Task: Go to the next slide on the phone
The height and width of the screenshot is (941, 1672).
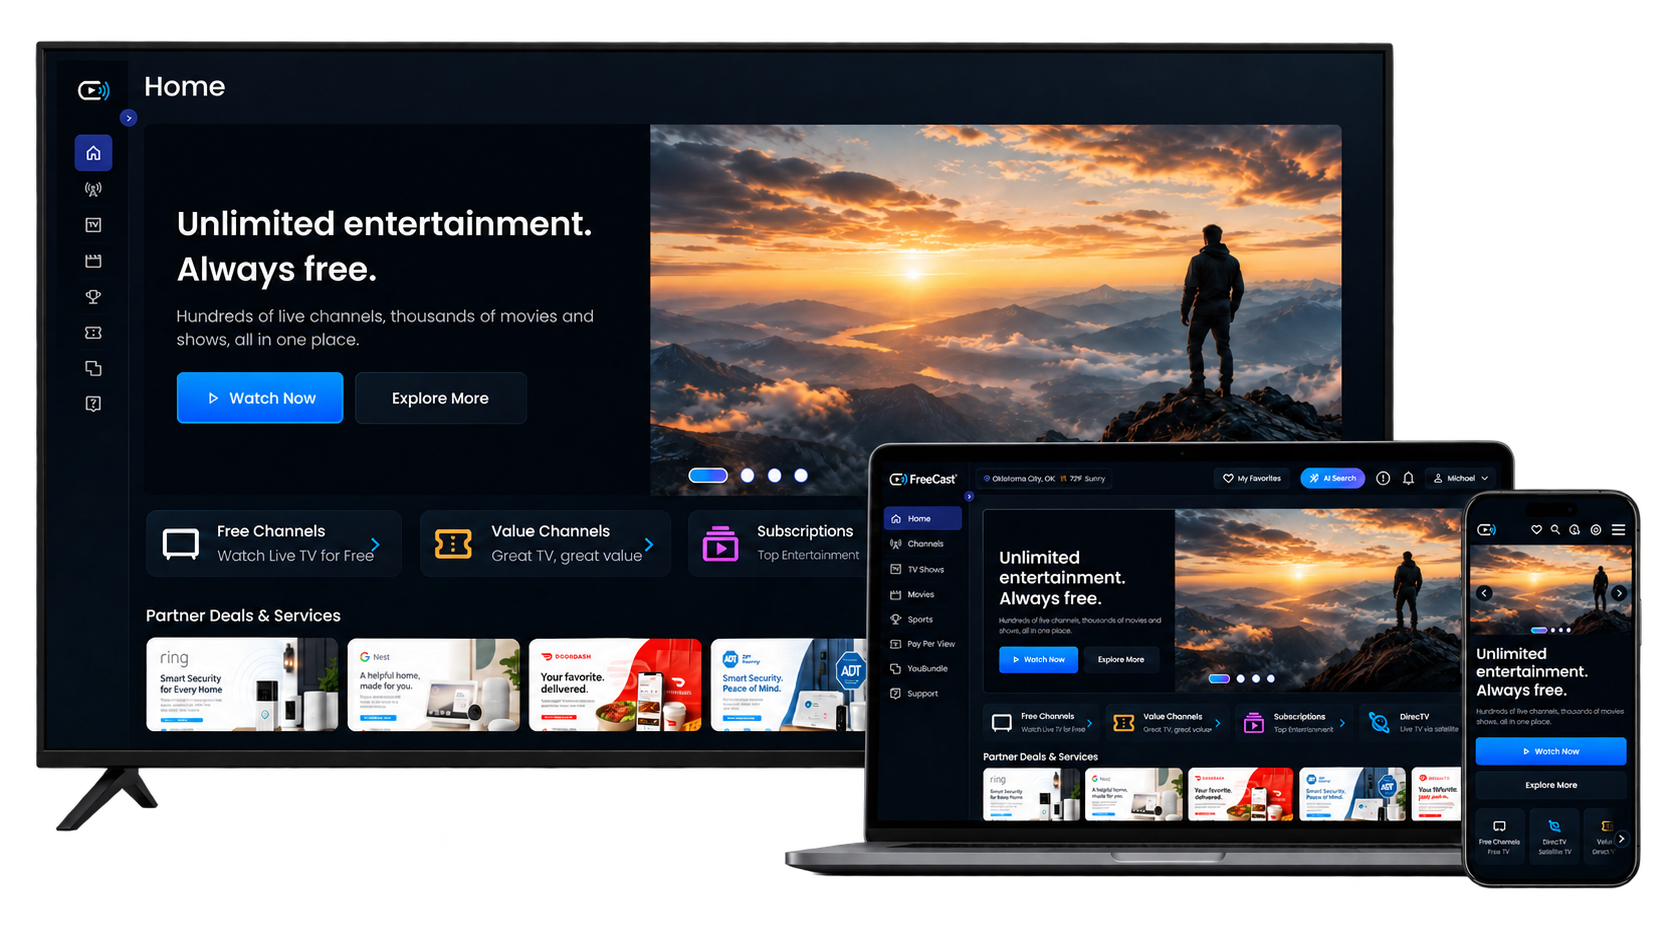Action: (1619, 593)
